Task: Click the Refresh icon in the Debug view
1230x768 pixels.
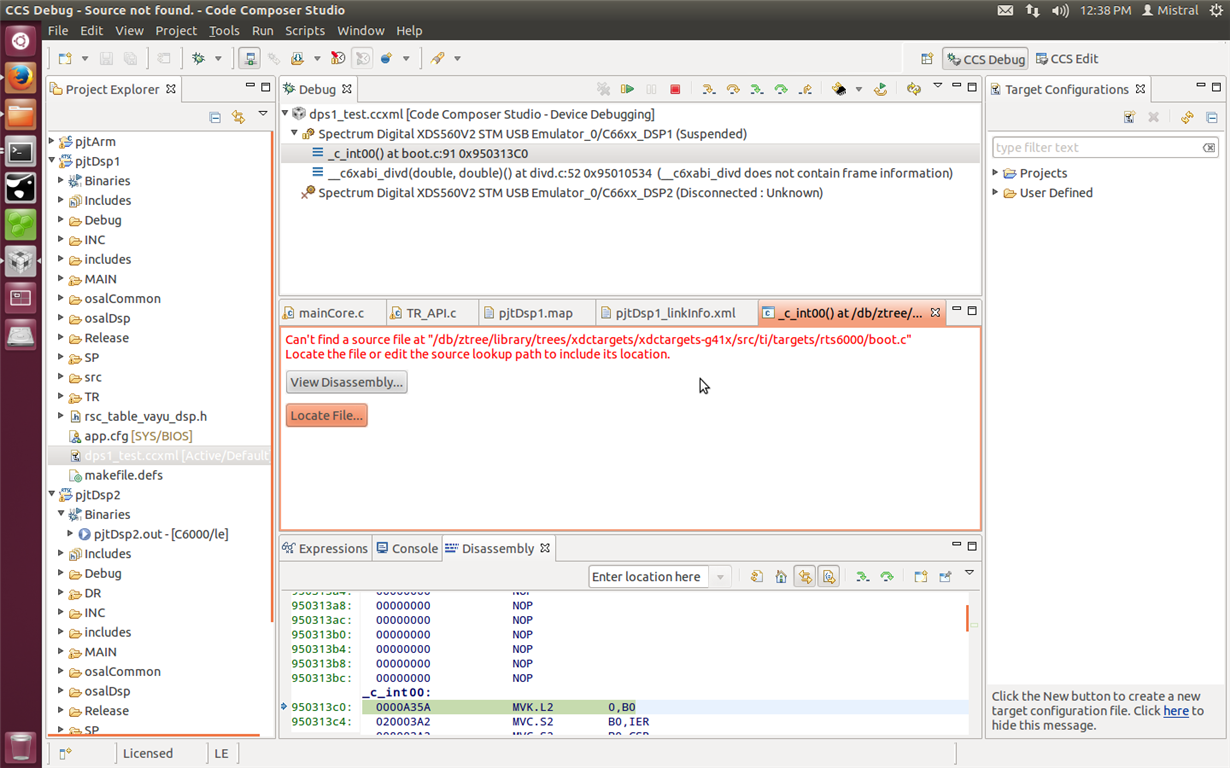Action: (913, 89)
